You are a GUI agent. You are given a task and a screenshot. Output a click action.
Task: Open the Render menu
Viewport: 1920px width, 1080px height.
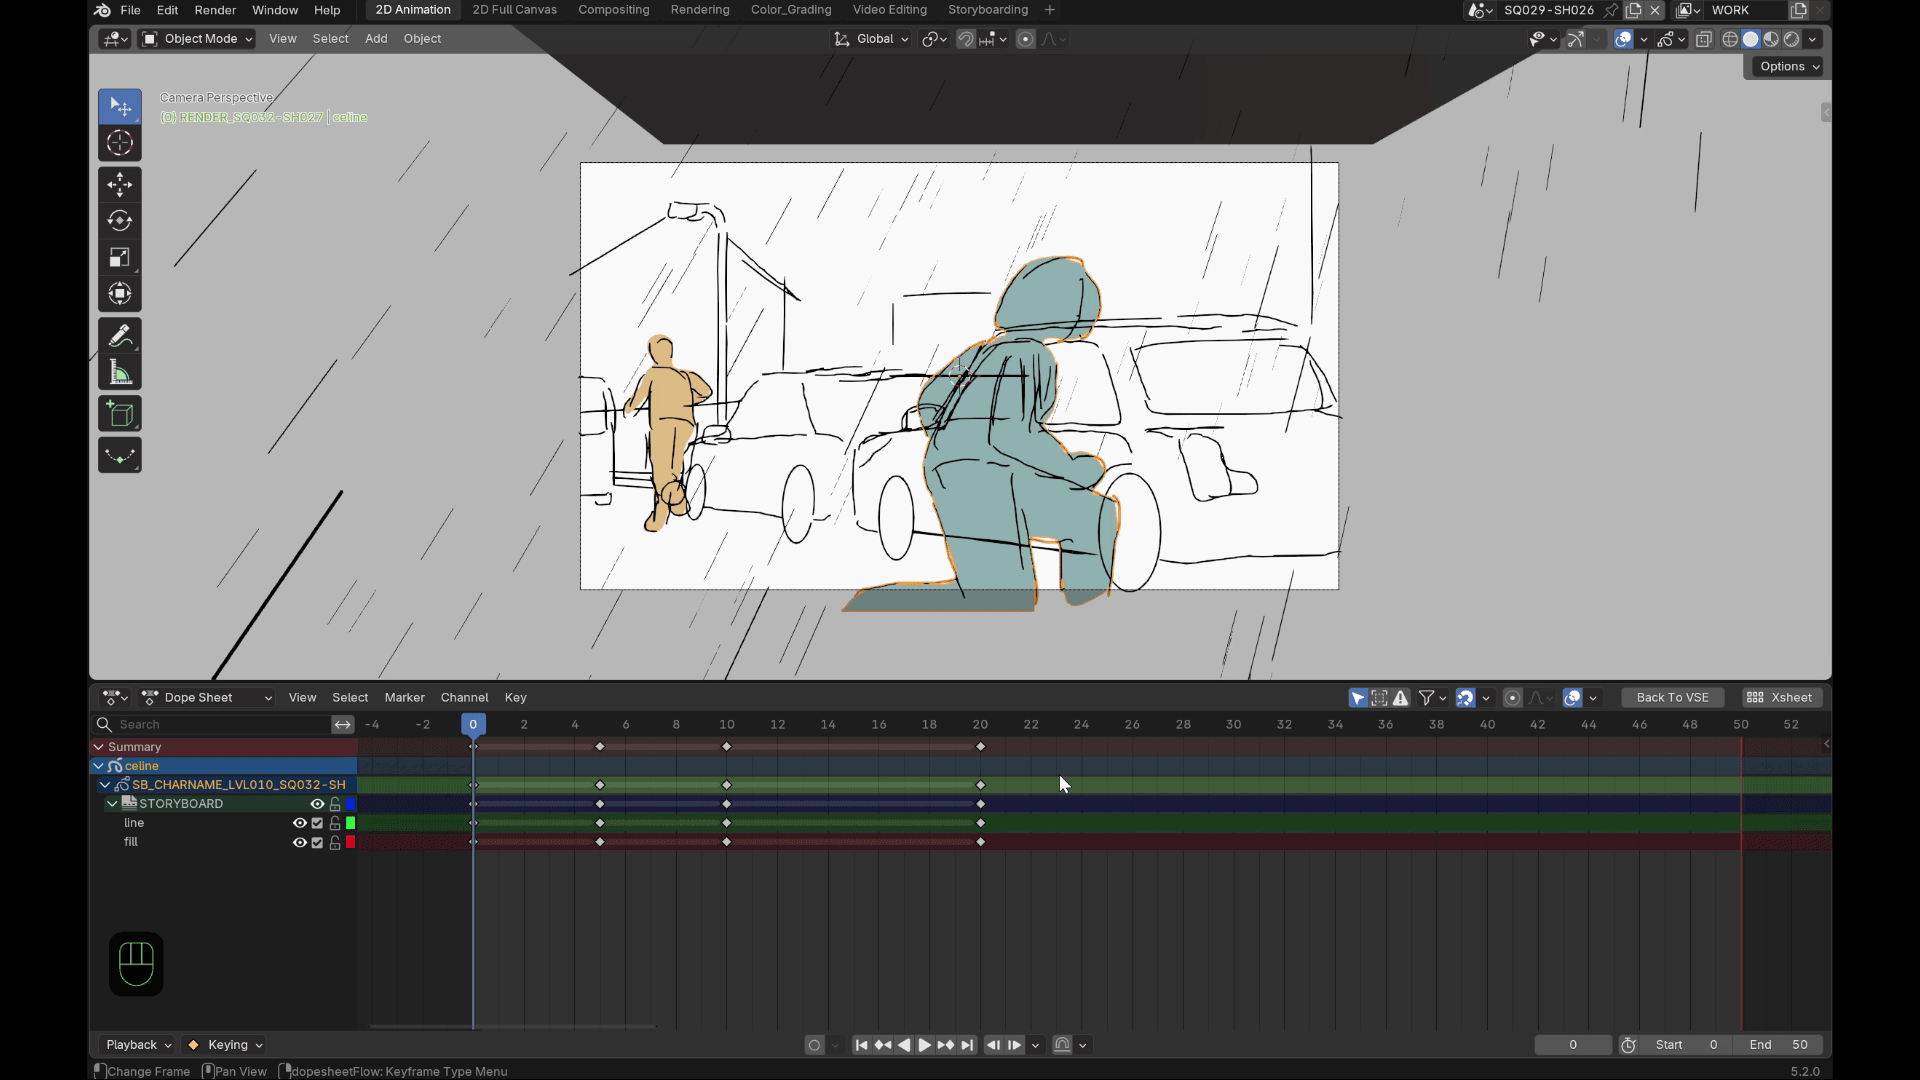pyautogui.click(x=215, y=10)
